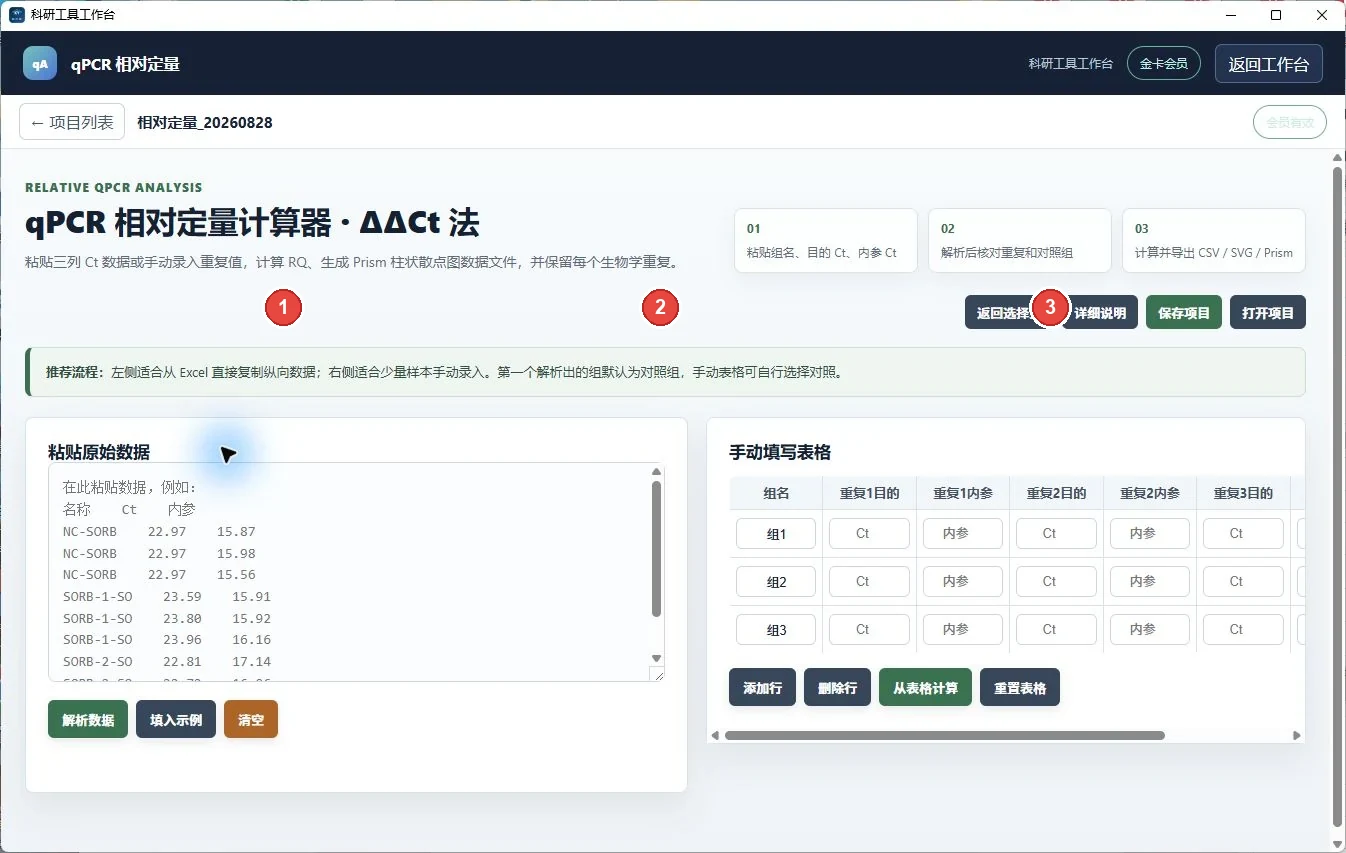This screenshot has width=1346, height=853.
Task: Click the 返回选择 button
Action: (1003, 312)
